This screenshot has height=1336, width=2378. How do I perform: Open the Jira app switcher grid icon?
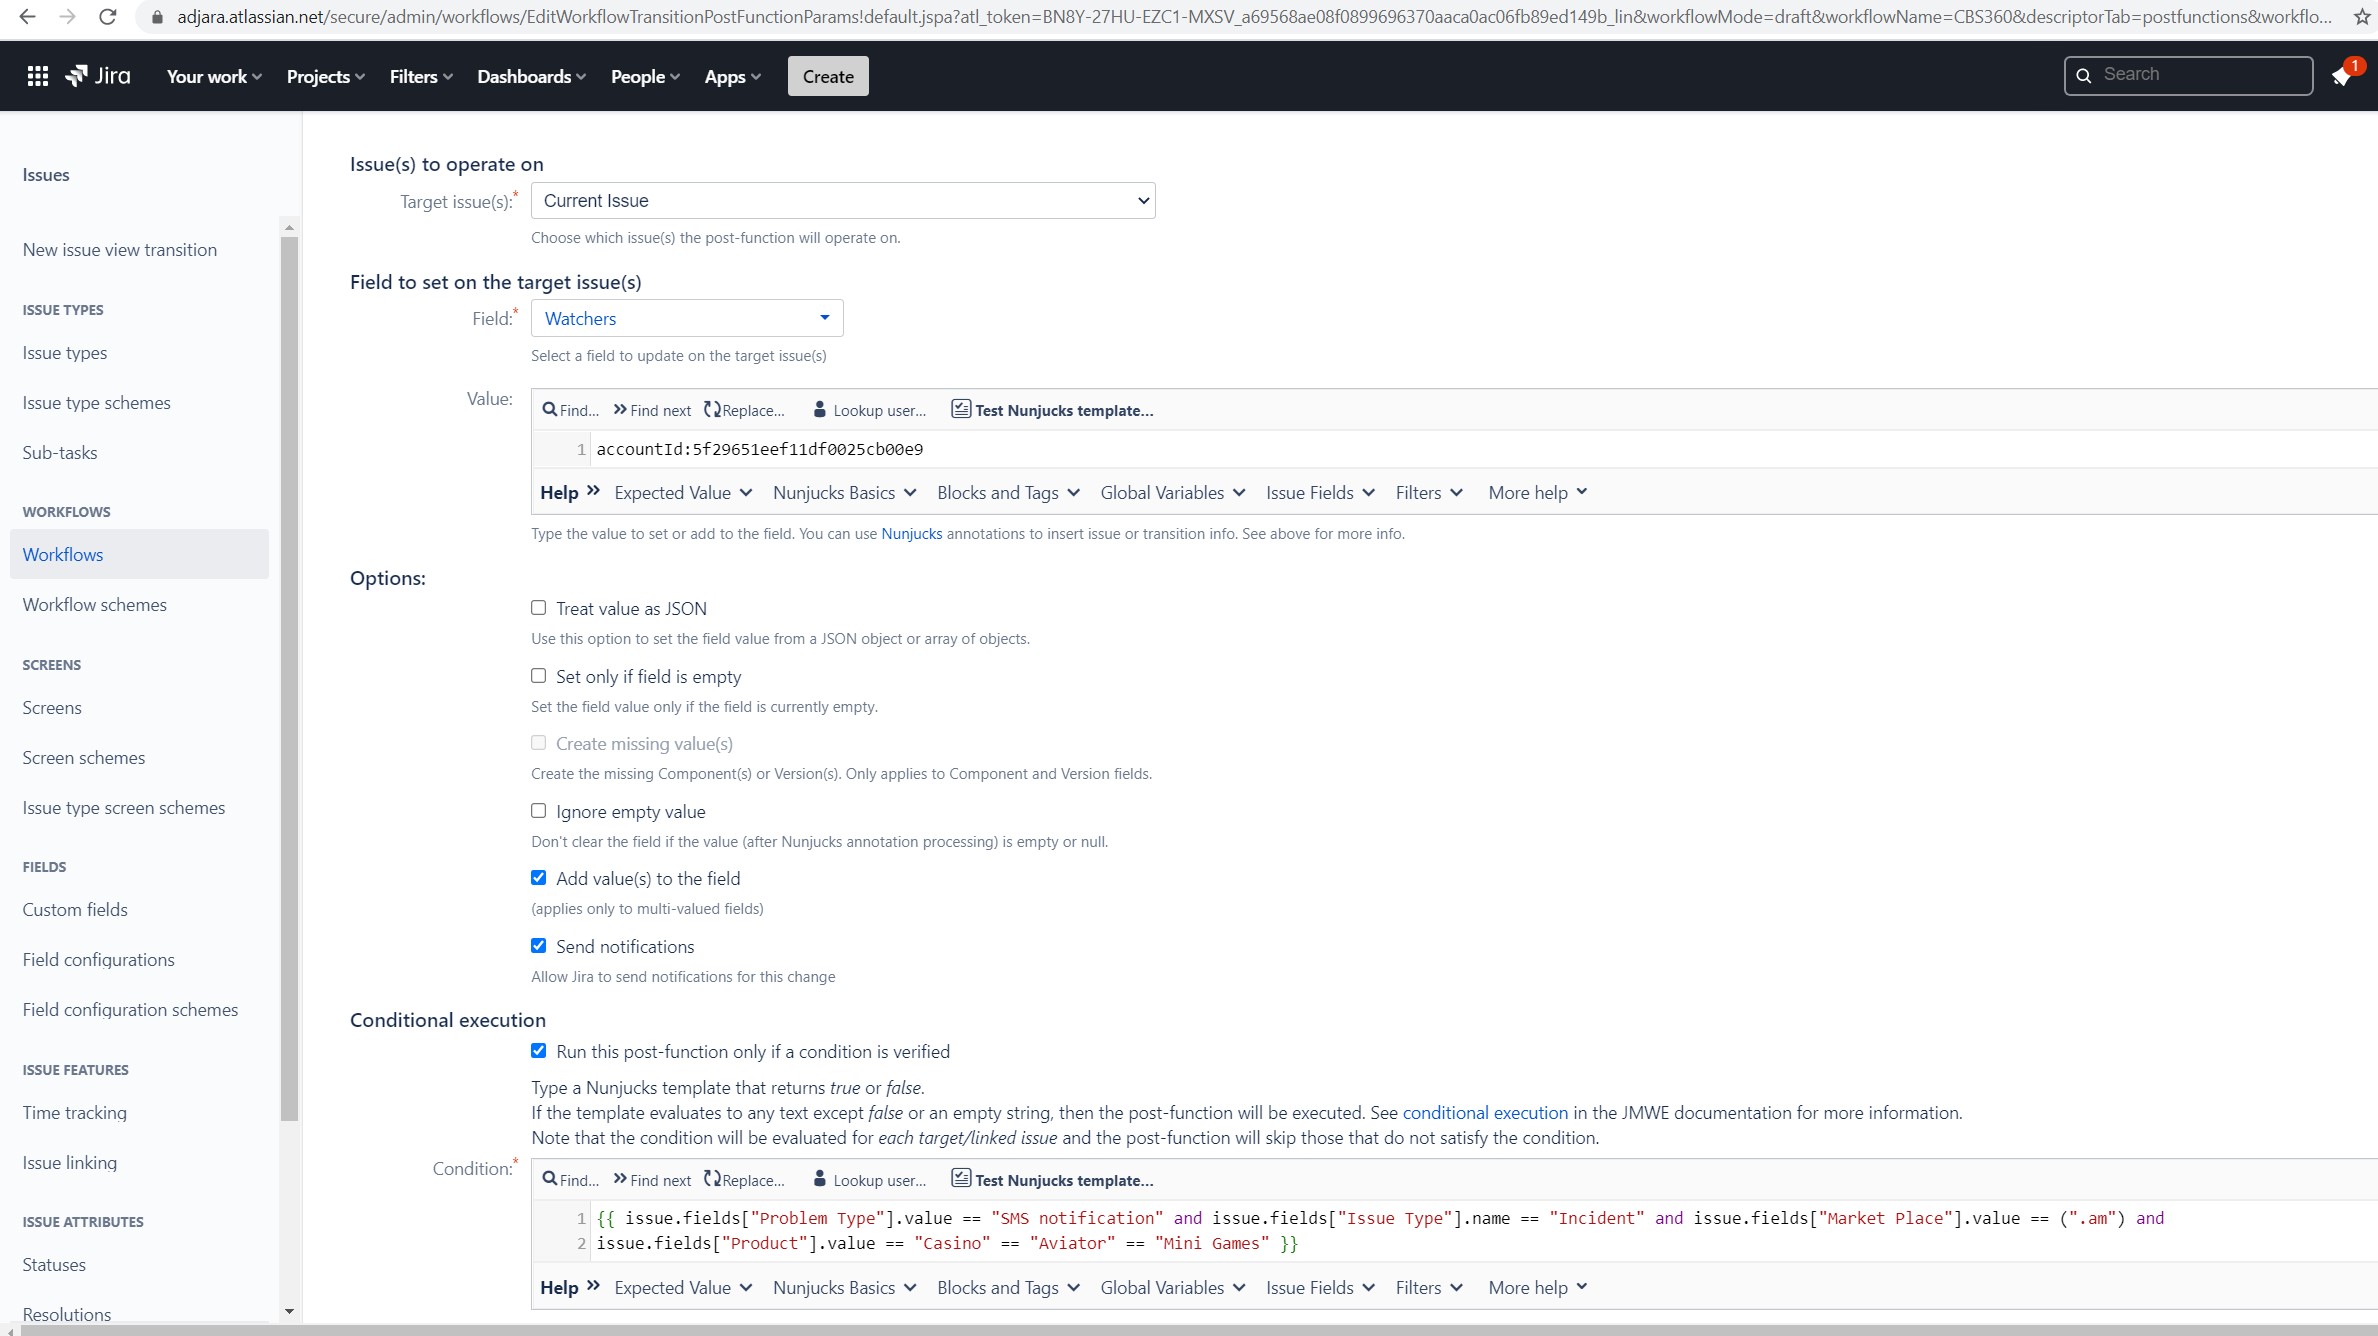(38, 76)
